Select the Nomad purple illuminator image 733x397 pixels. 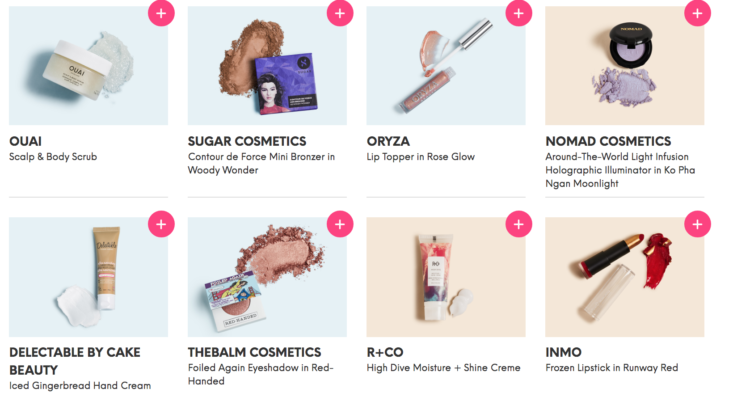[625, 65]
